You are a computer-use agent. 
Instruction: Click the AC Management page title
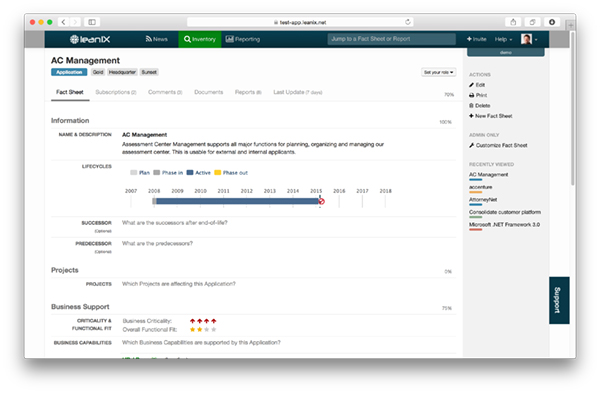[85, 60]
